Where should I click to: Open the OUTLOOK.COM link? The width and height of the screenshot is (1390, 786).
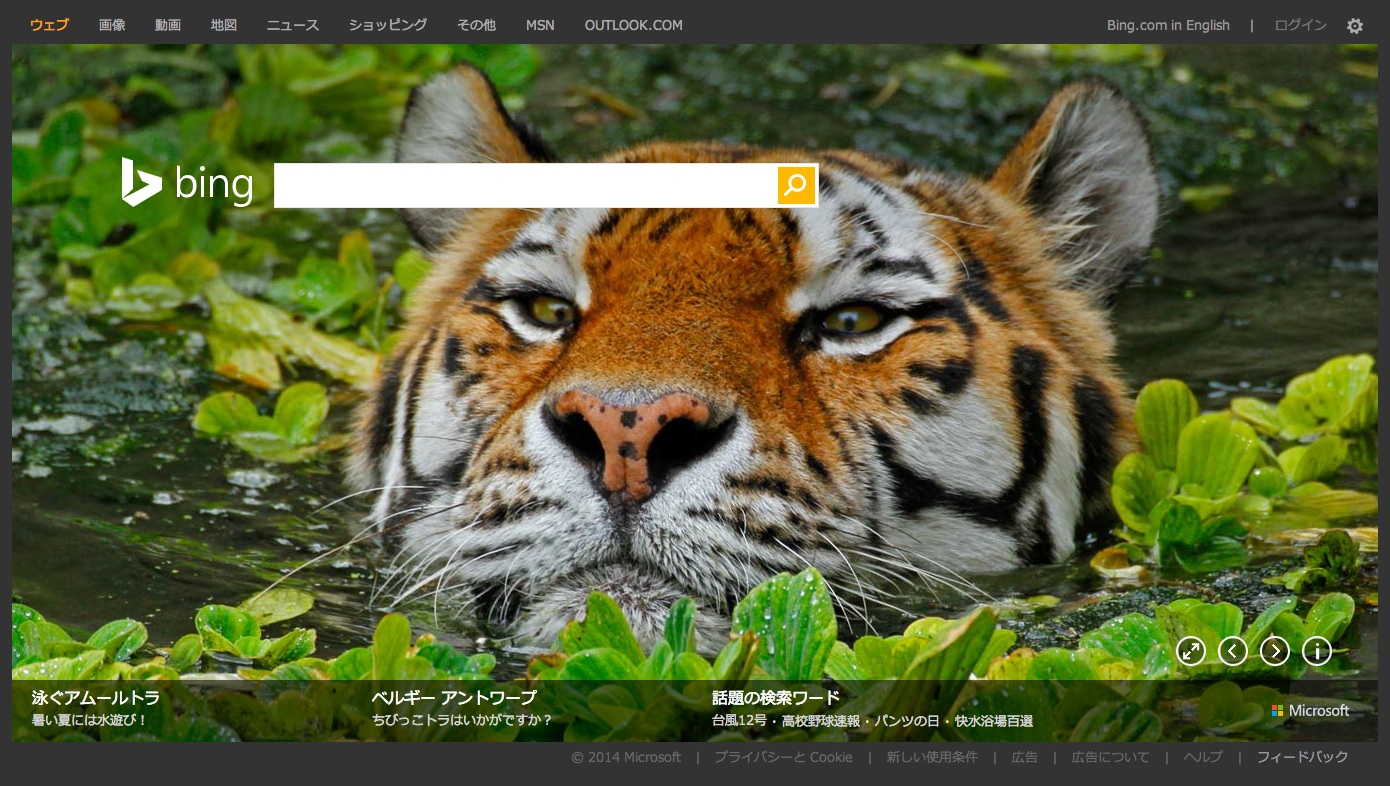(x=634, y=25)
